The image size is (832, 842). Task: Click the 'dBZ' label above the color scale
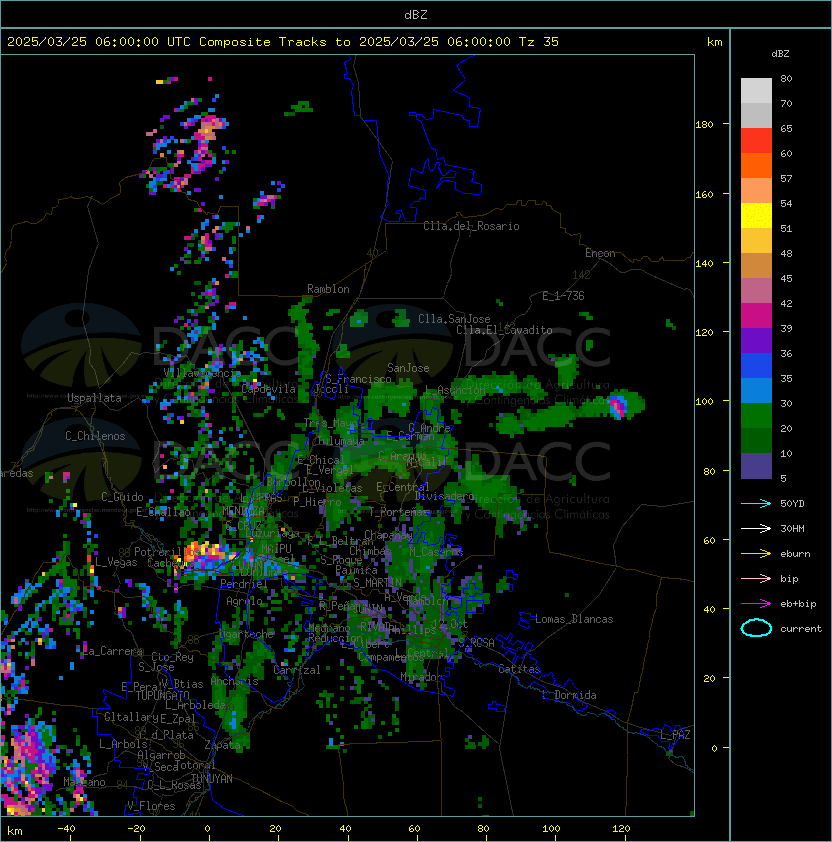tap(780, 54)
